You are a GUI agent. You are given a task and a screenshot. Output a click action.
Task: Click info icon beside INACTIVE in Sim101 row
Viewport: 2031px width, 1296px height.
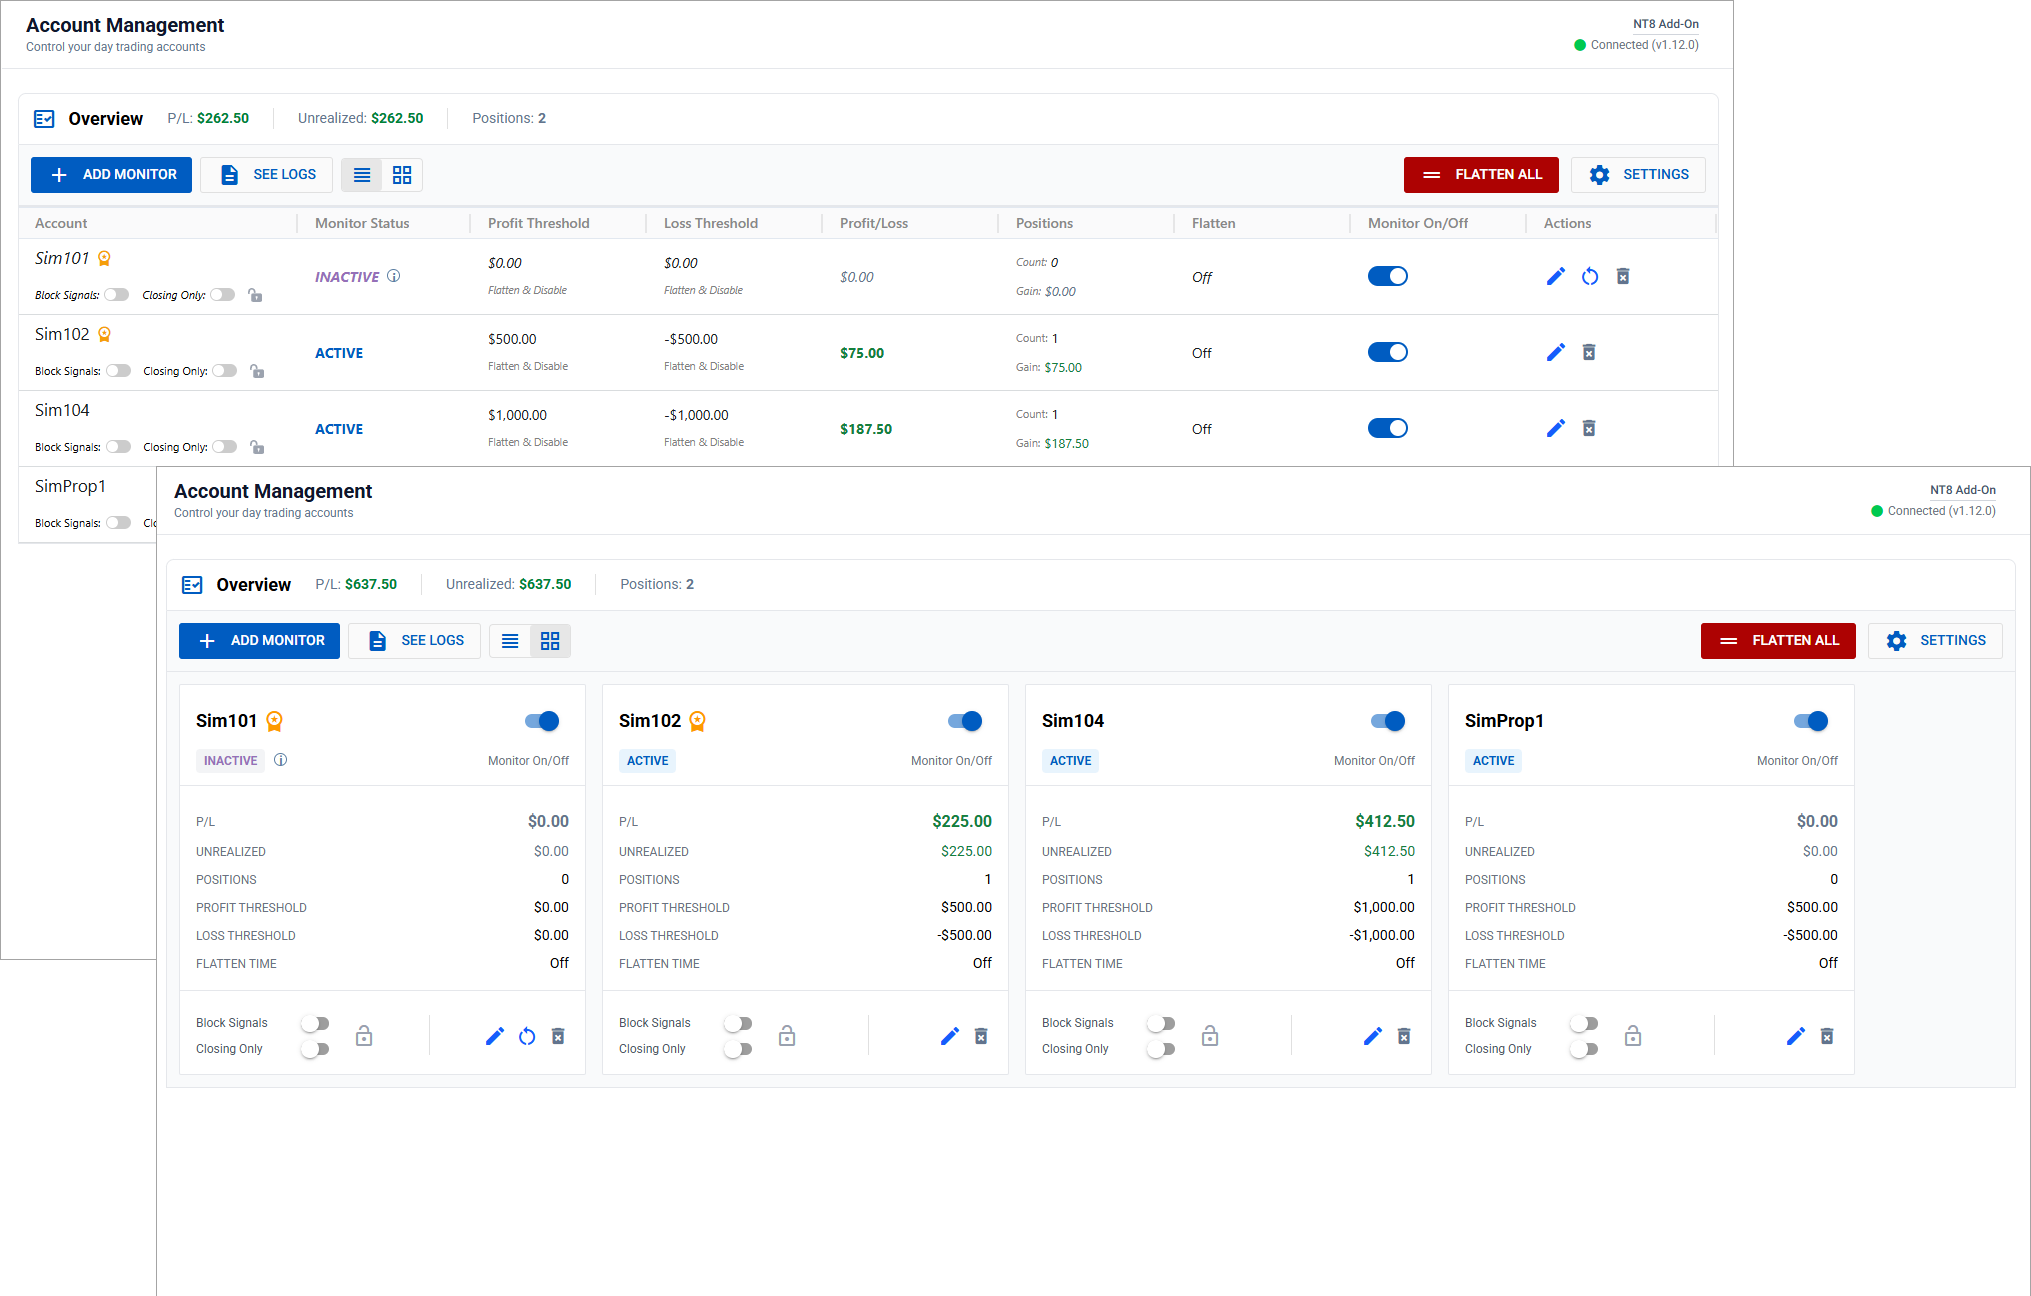tap(394, 276)
